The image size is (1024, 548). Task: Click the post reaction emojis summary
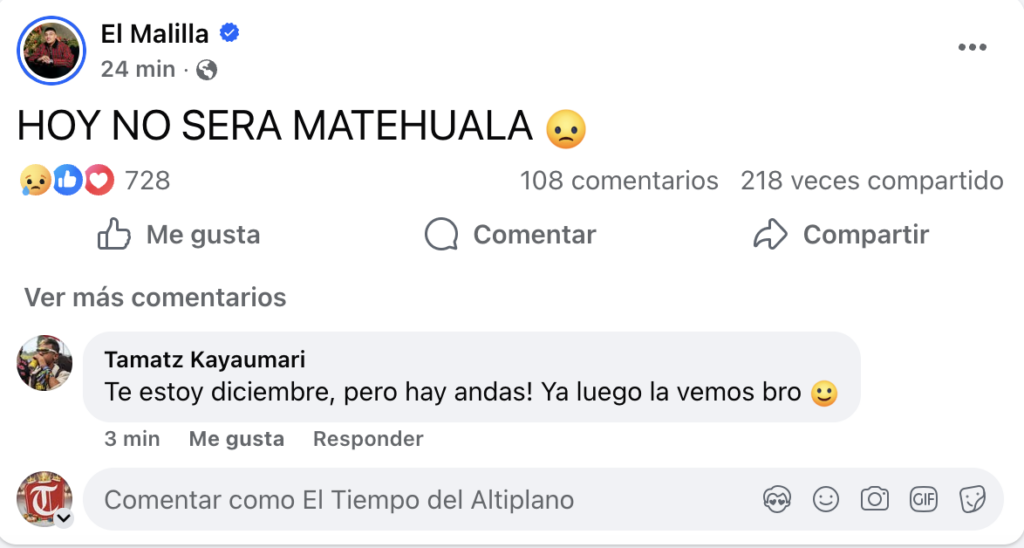pos(66,181)
